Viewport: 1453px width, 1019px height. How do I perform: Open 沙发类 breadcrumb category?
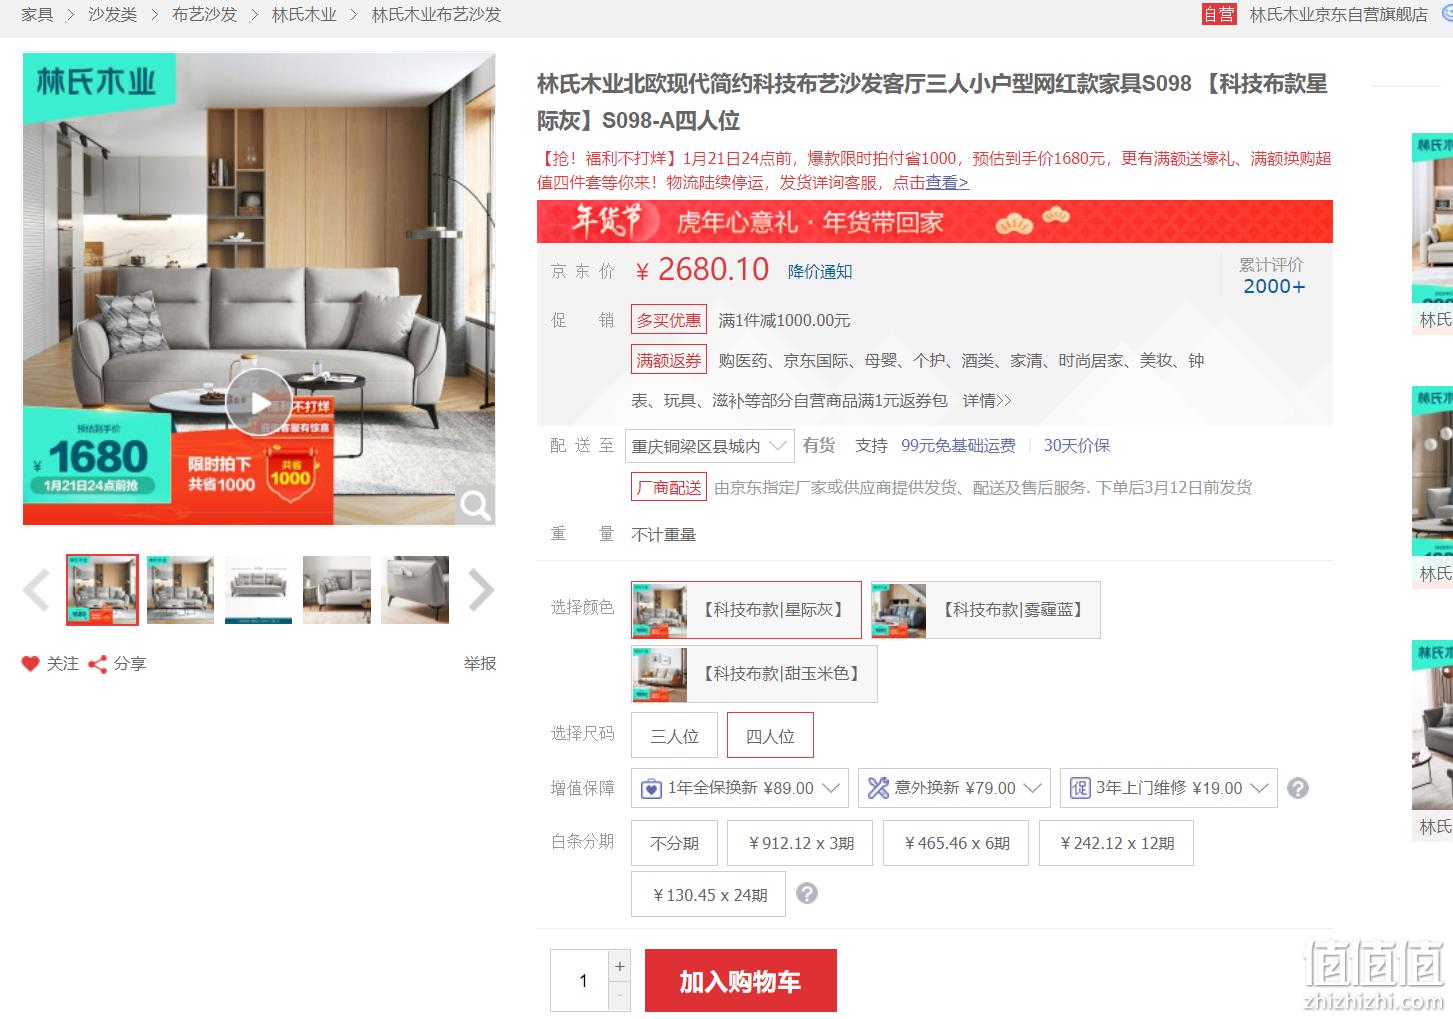click(x=112, y=15)
